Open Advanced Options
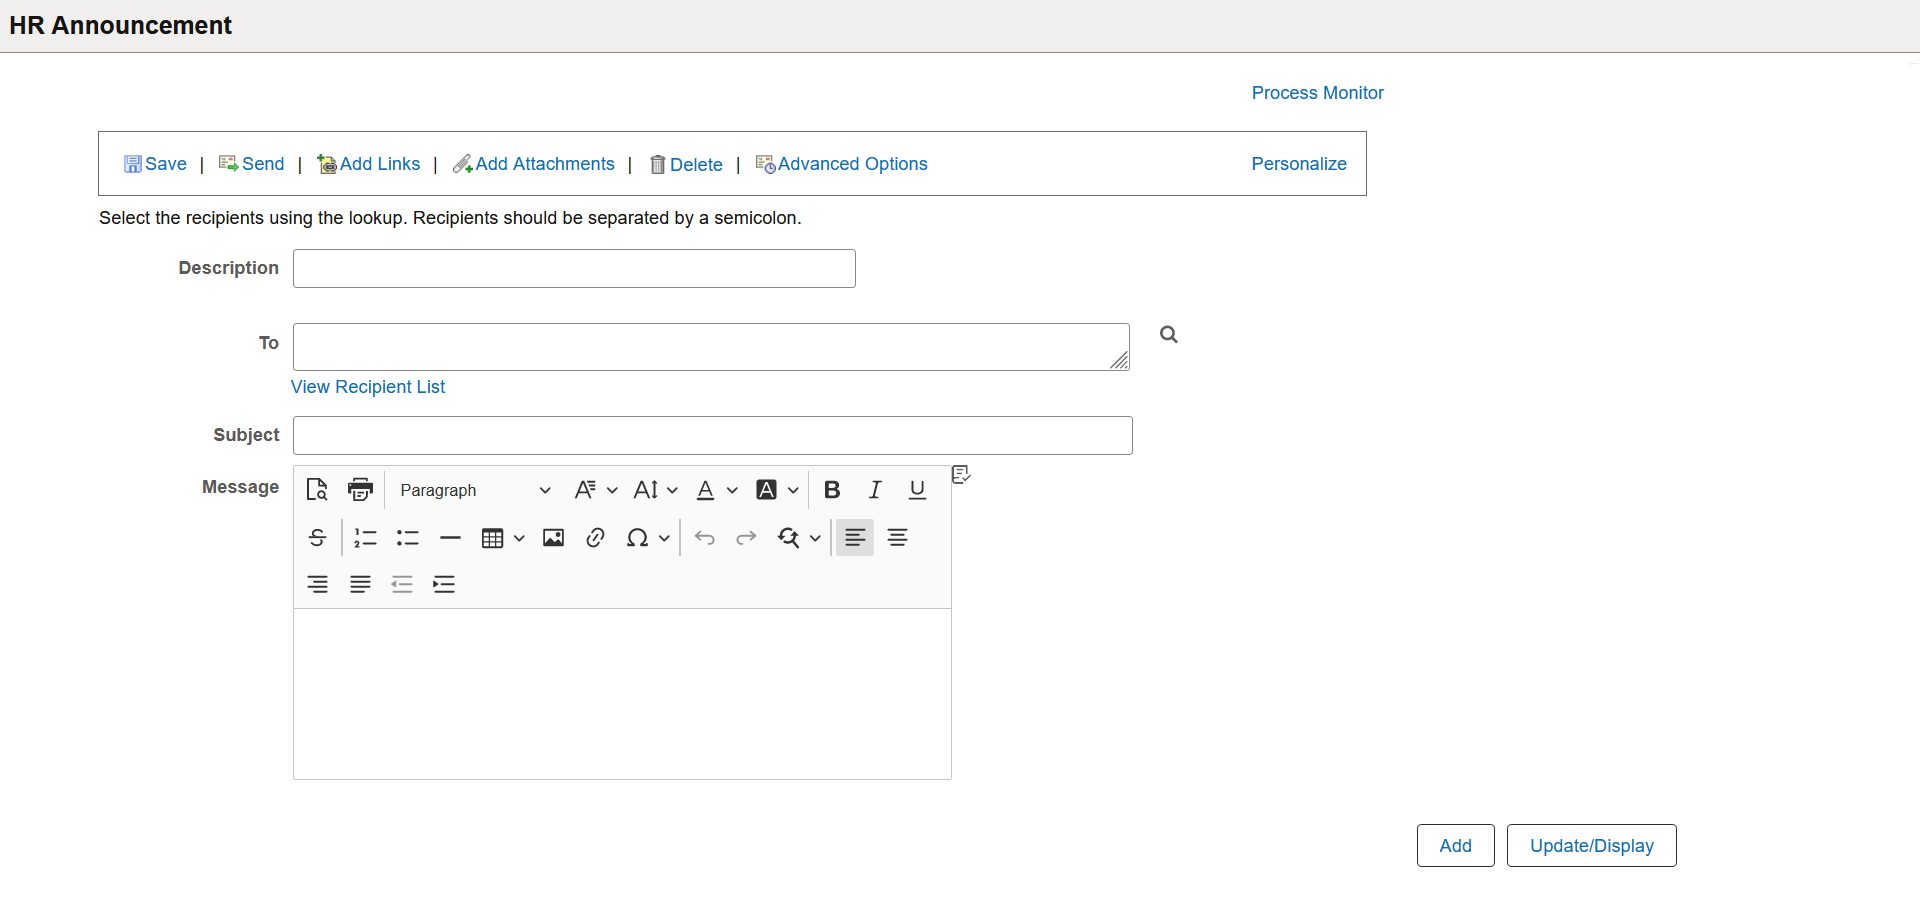Screen dimensions: 1920x918 841,164
